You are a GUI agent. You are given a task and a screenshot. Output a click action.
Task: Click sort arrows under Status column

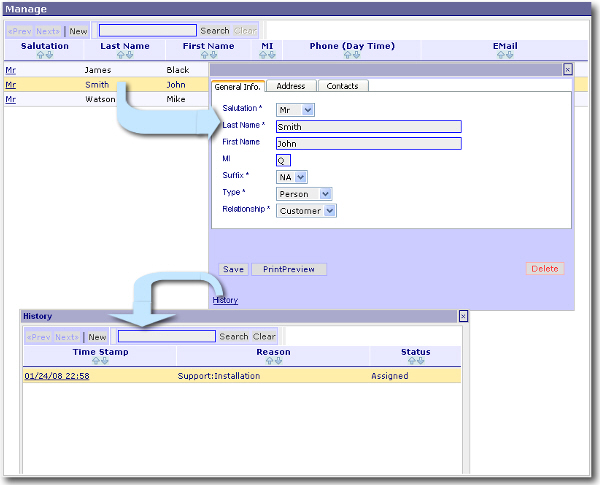(x=415, y=361)
